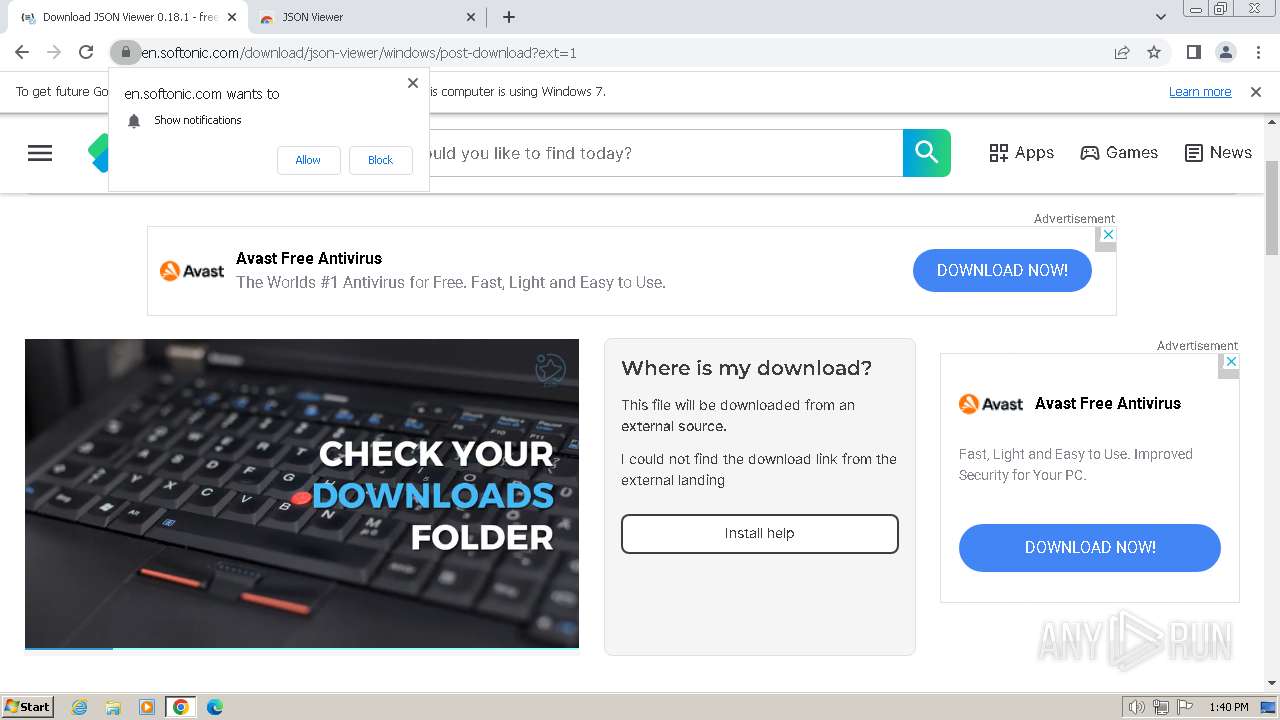This screenshot has width=1280, height=720.
Task: Launch Internet Explorer from the taskbar
Action: (x=79, y=707)
